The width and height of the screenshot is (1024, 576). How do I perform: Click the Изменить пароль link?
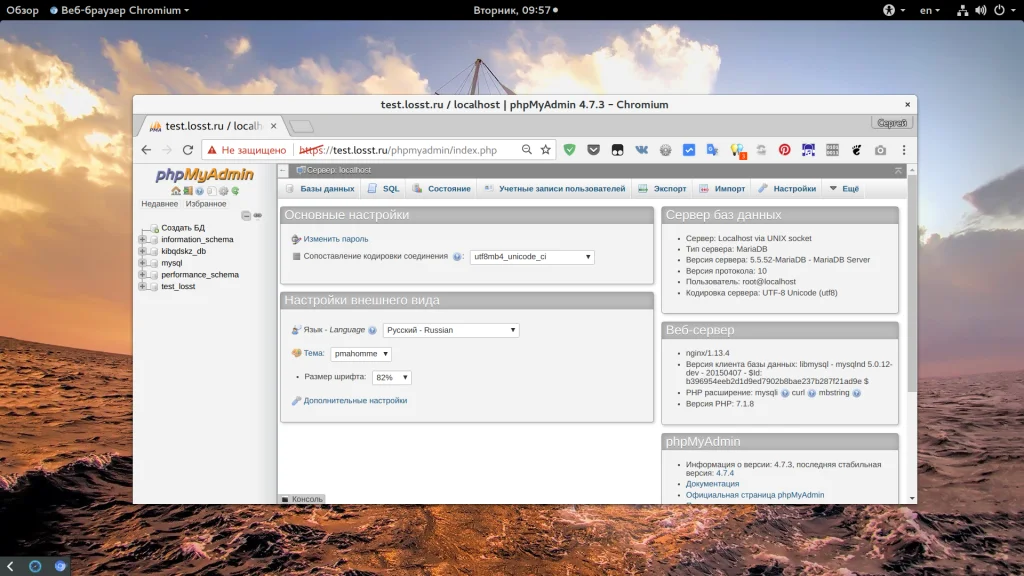[336, 239]
